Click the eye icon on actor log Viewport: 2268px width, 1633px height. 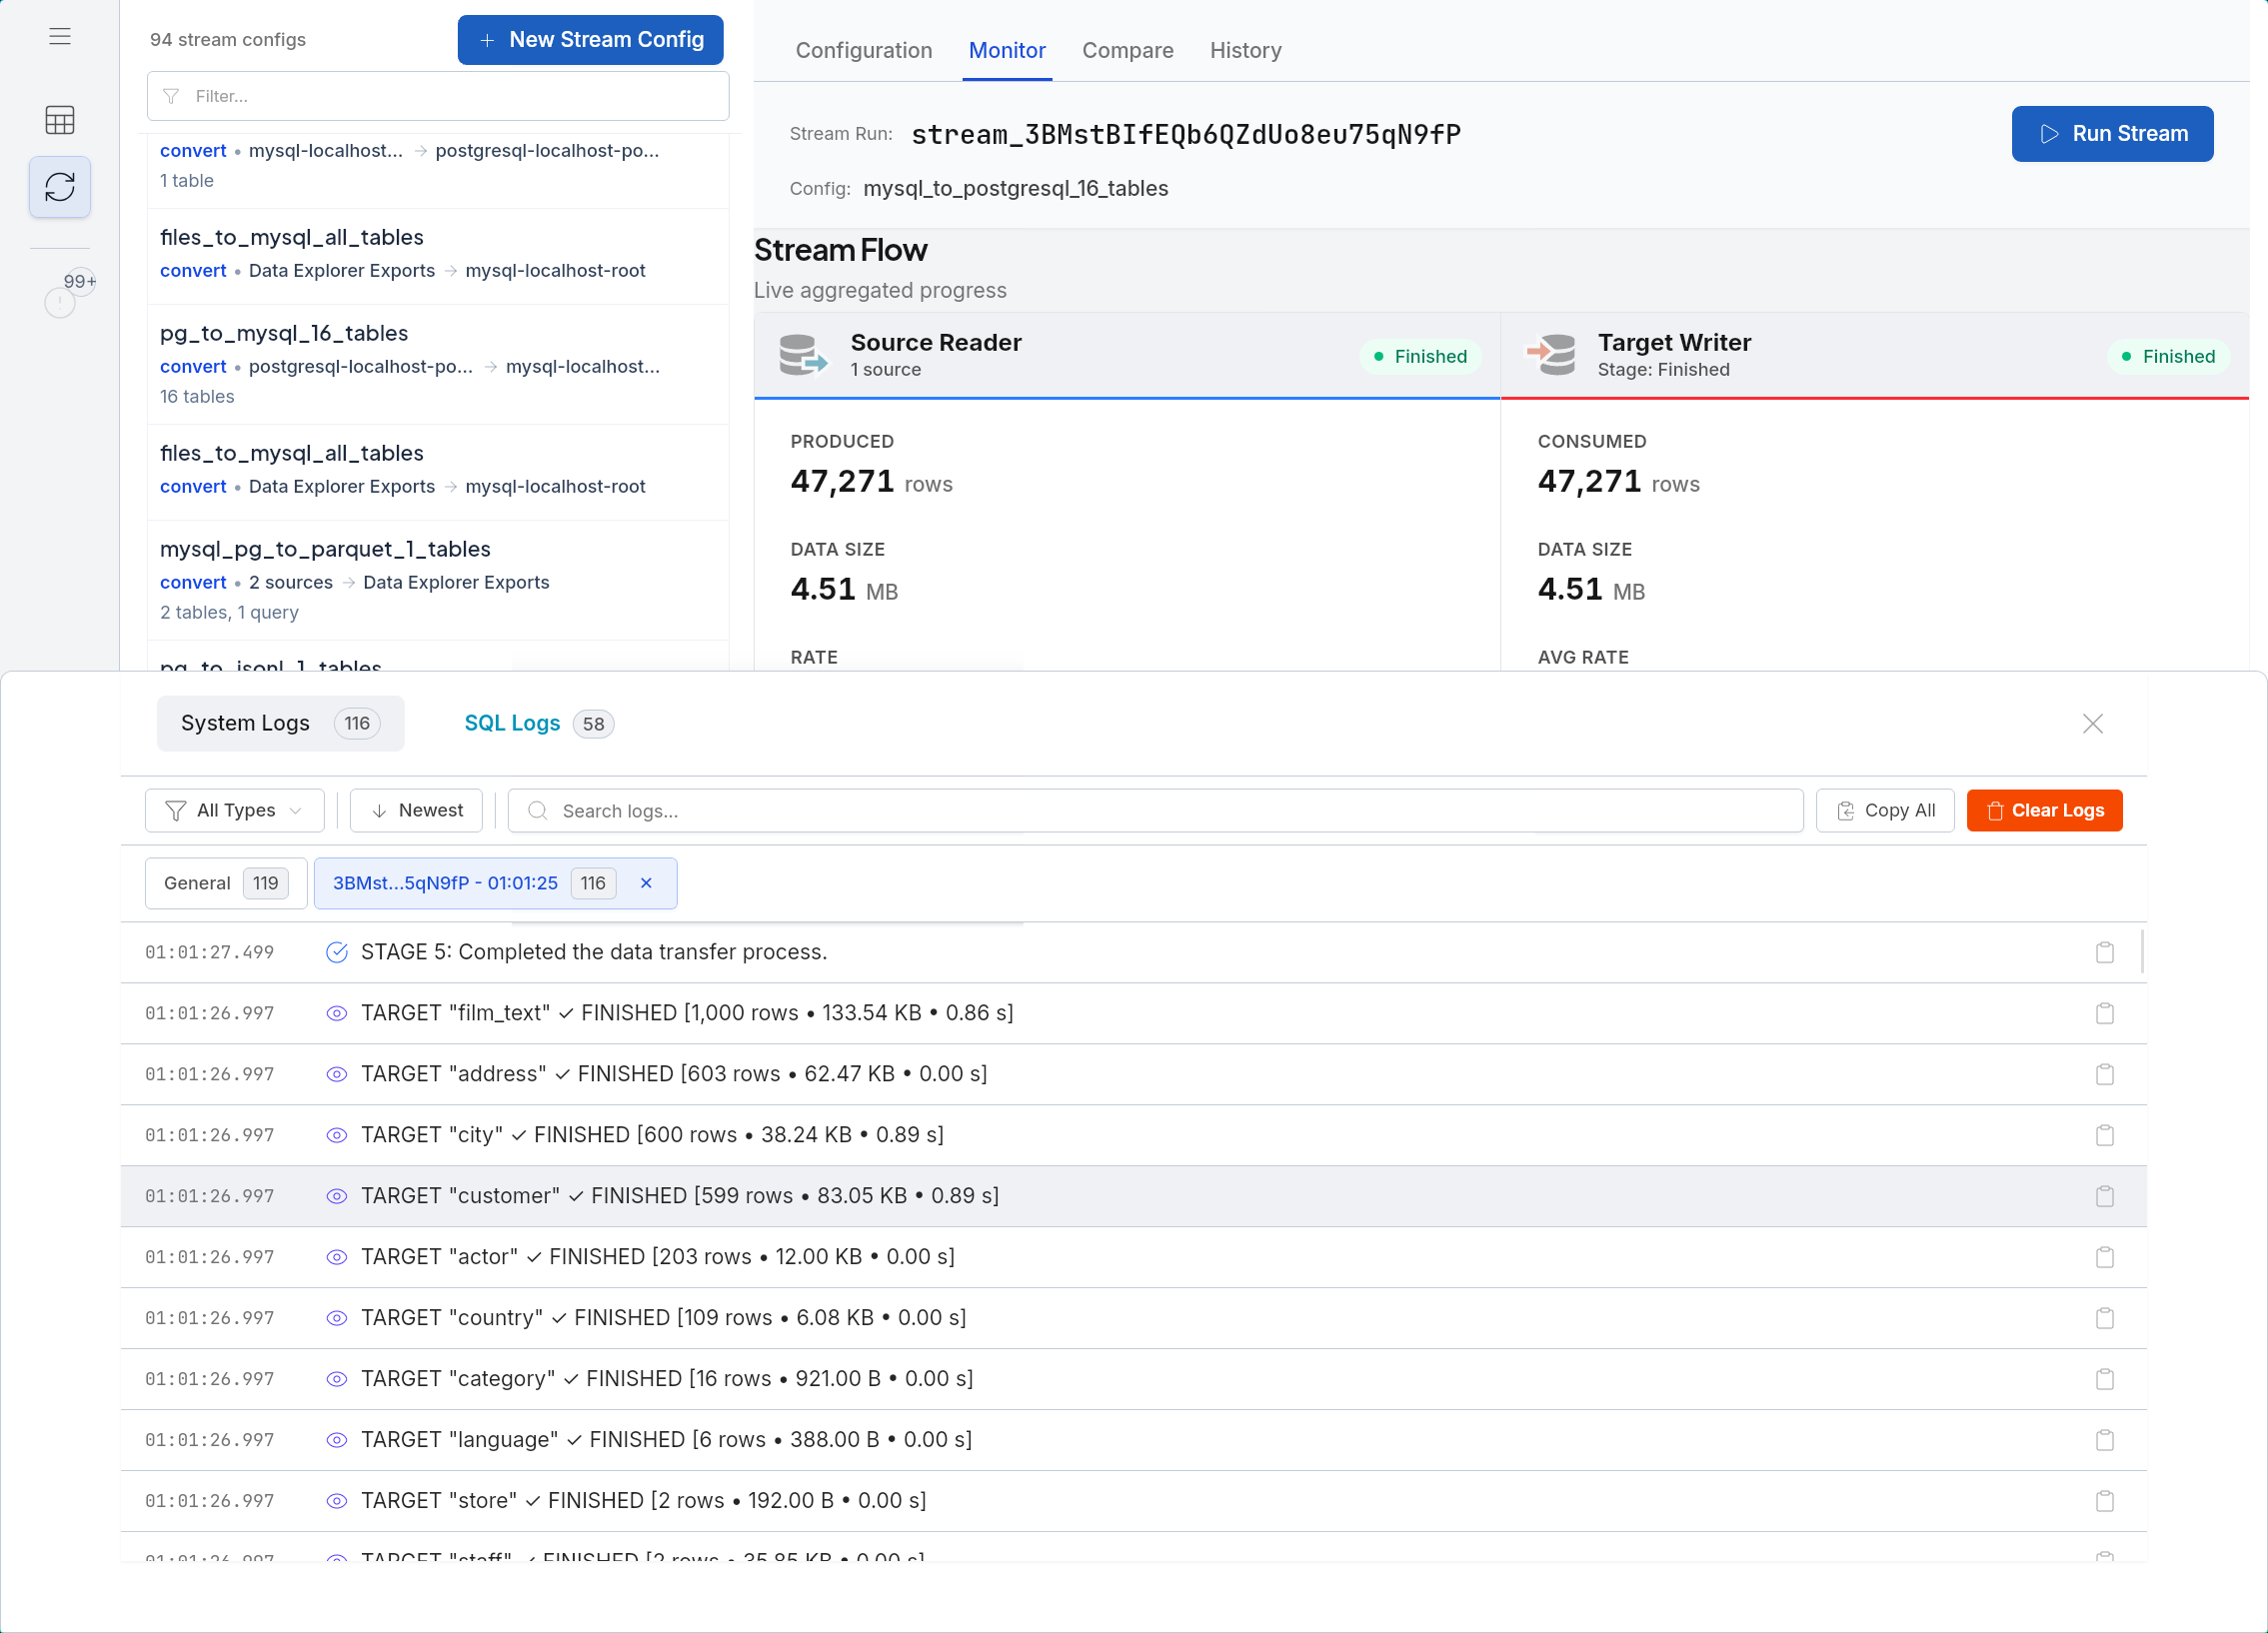click(337, 1257)
